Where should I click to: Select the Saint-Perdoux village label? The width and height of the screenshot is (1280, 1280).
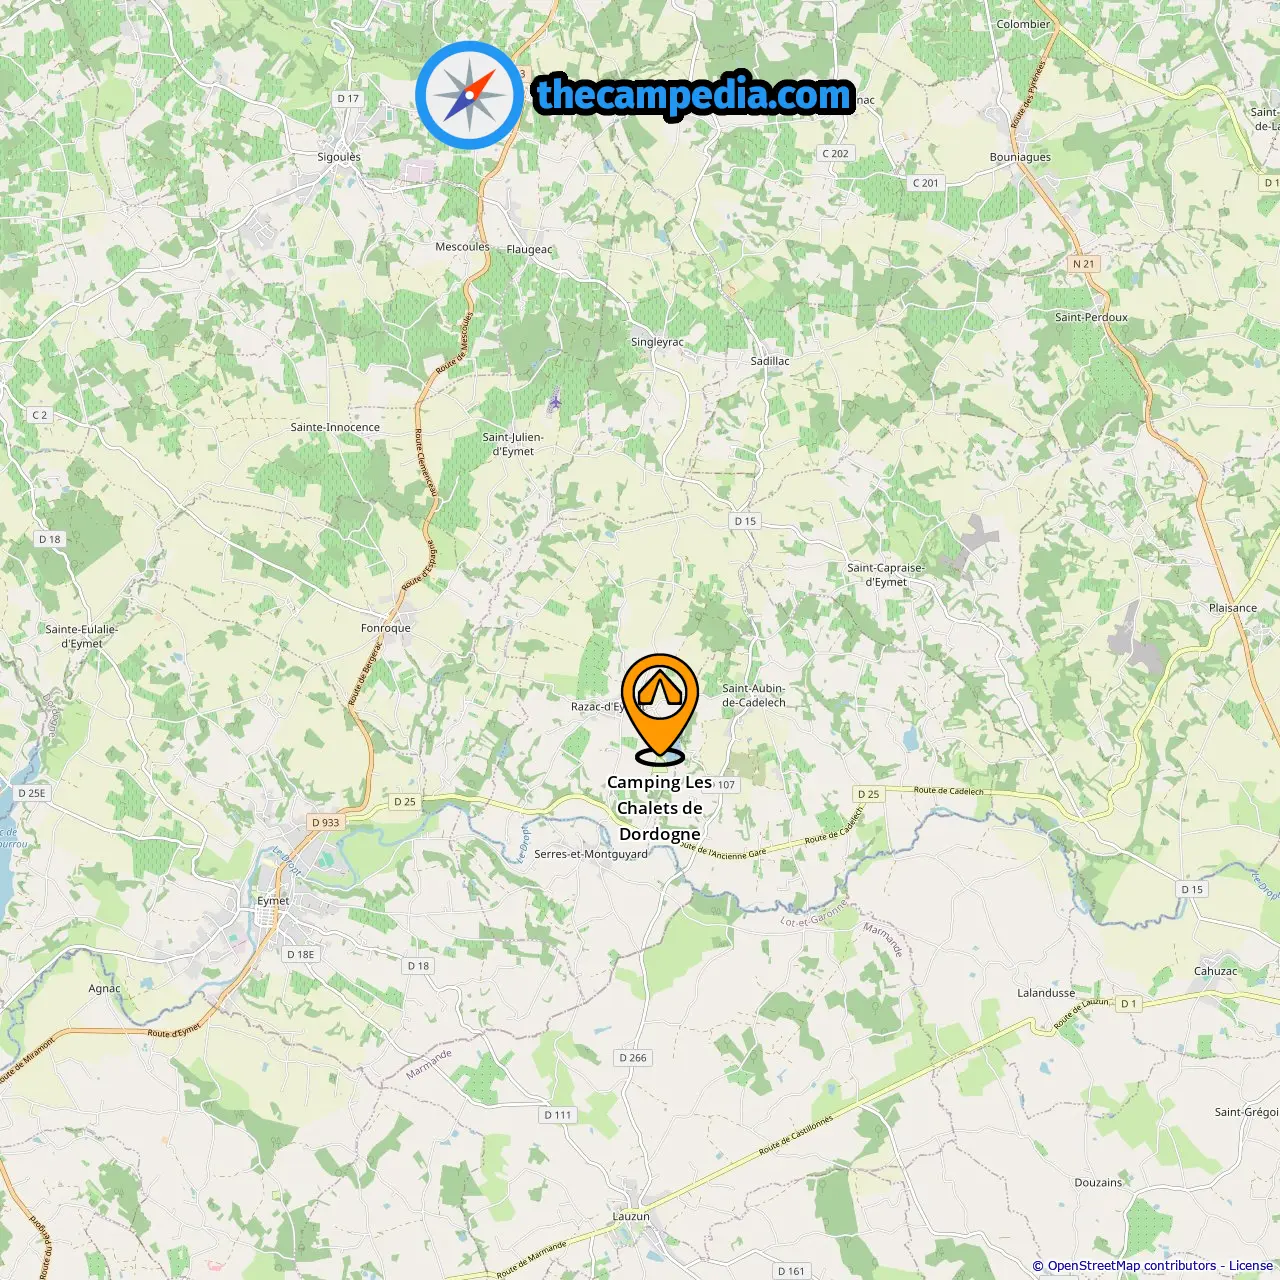click(1091, 317)
